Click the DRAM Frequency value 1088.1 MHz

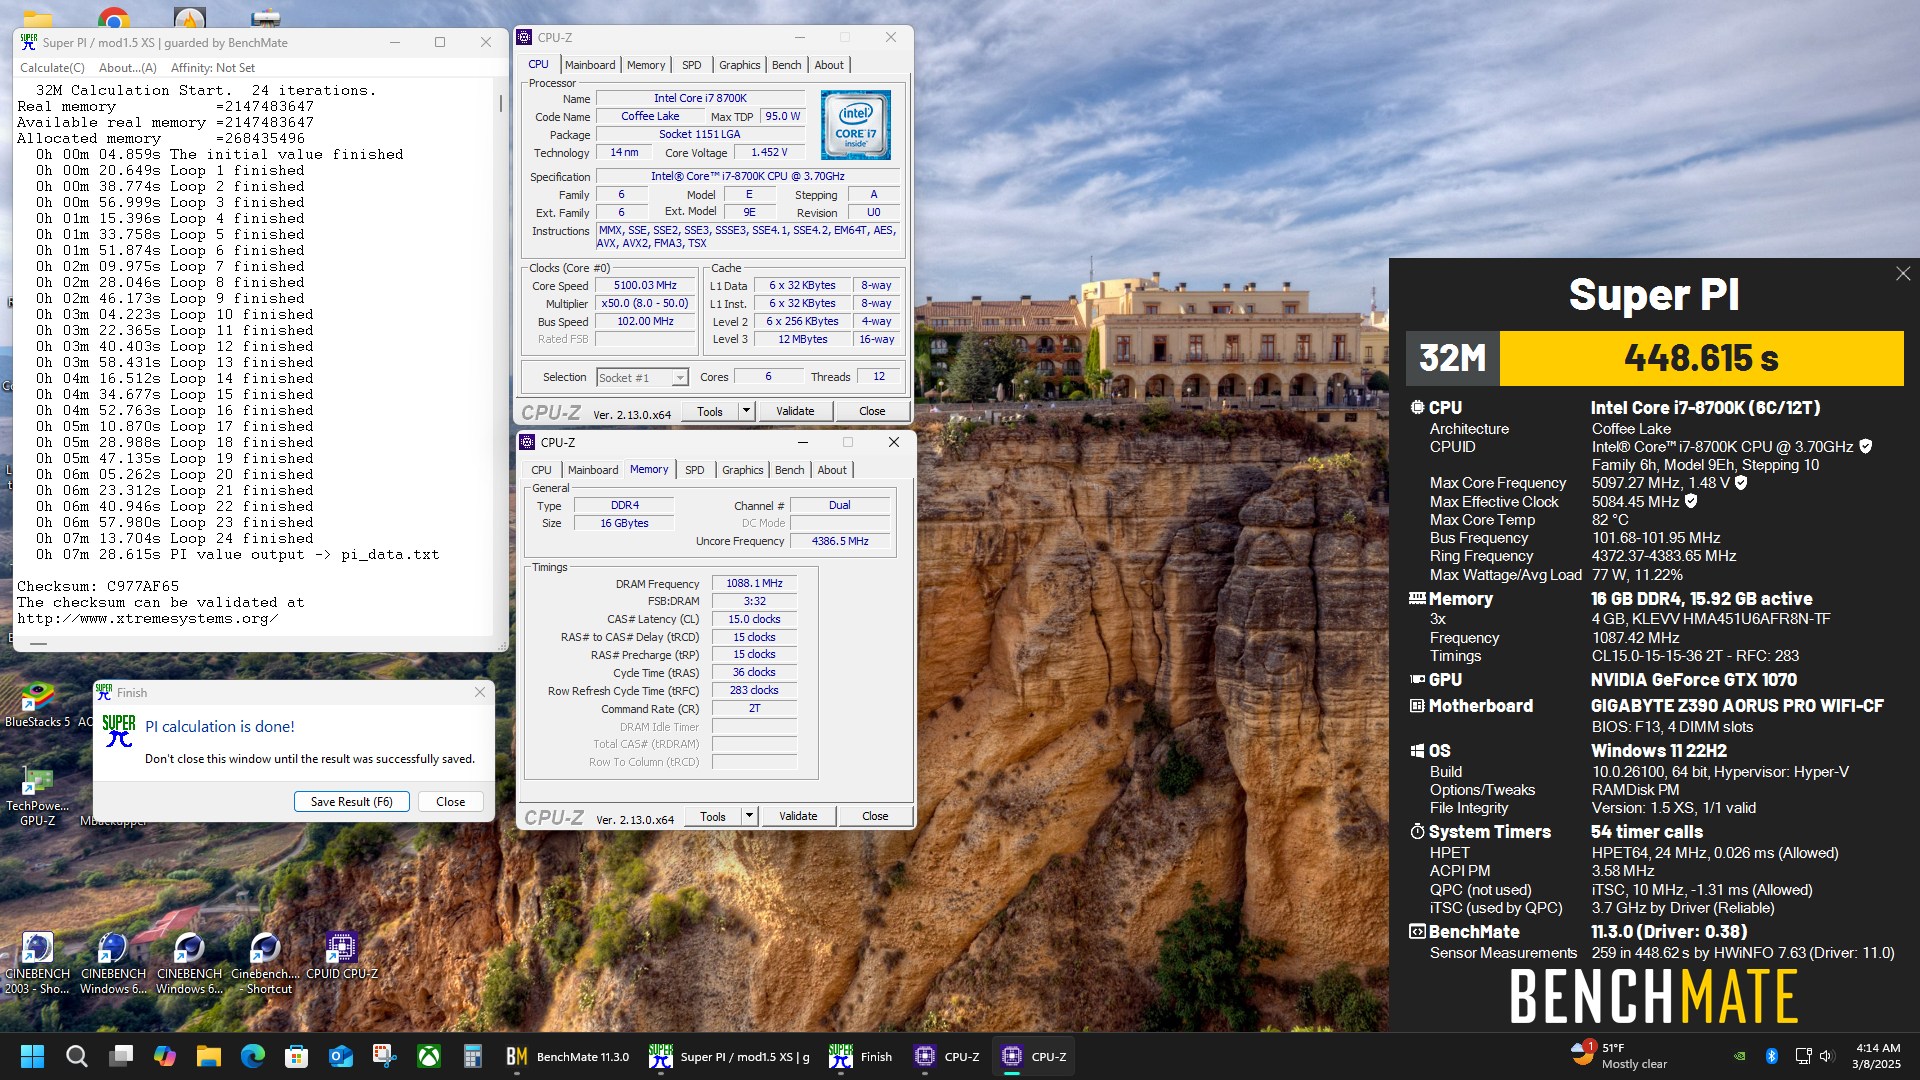coord(755,583)
